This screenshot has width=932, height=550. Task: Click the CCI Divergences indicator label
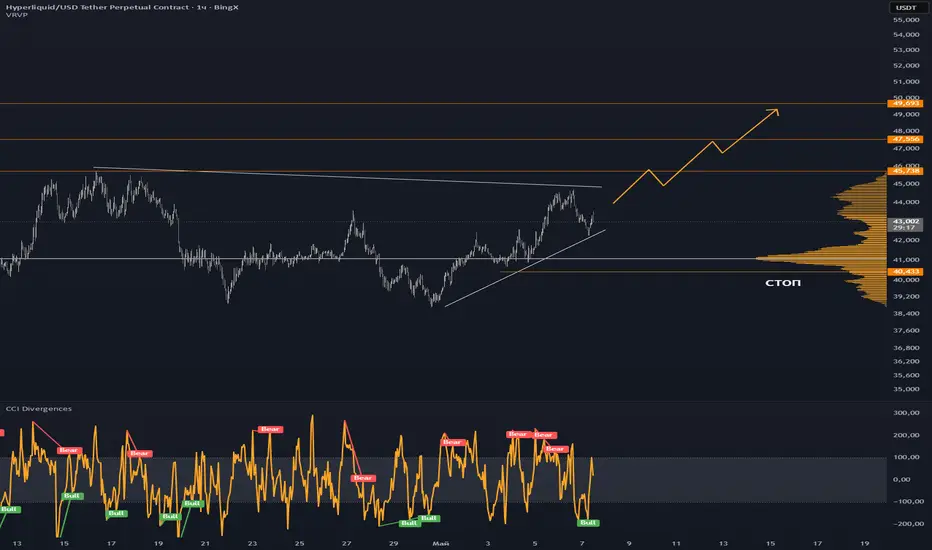[x=39, y=408]
